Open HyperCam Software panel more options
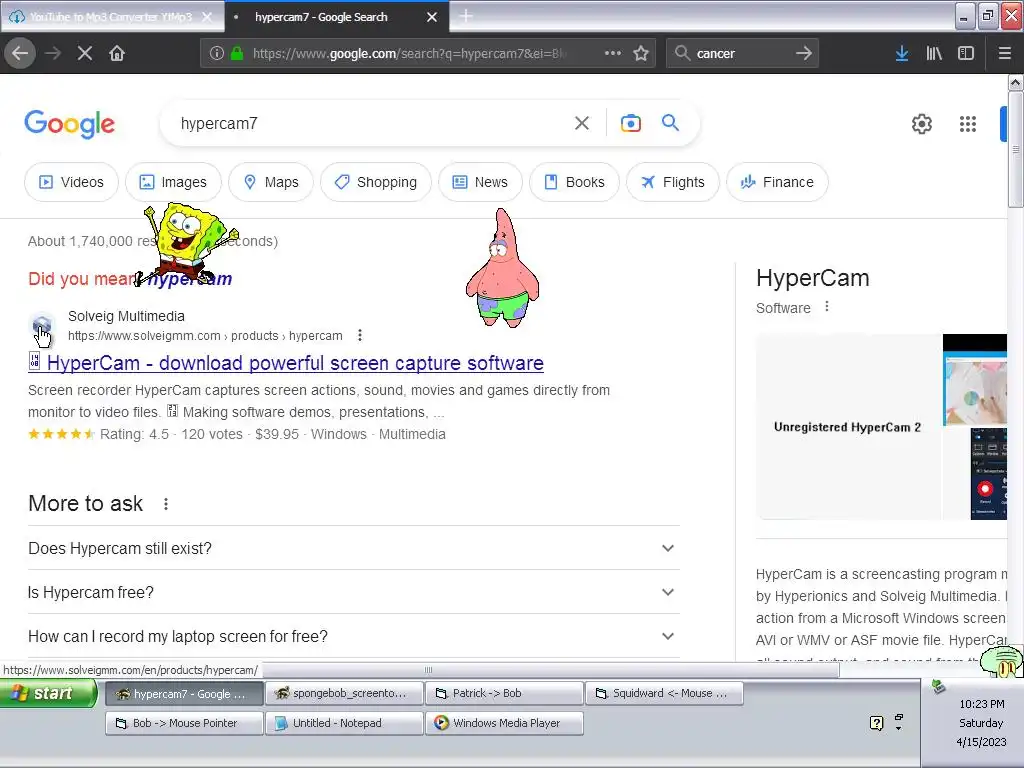1024x768 pixels. pyautogui.click(x=827, y=306)
